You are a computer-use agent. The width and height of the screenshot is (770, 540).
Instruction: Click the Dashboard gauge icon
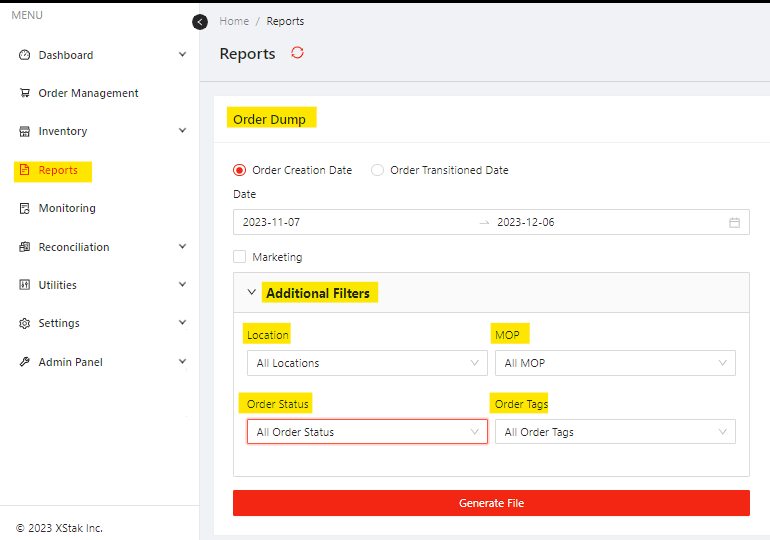coord(25,55)
